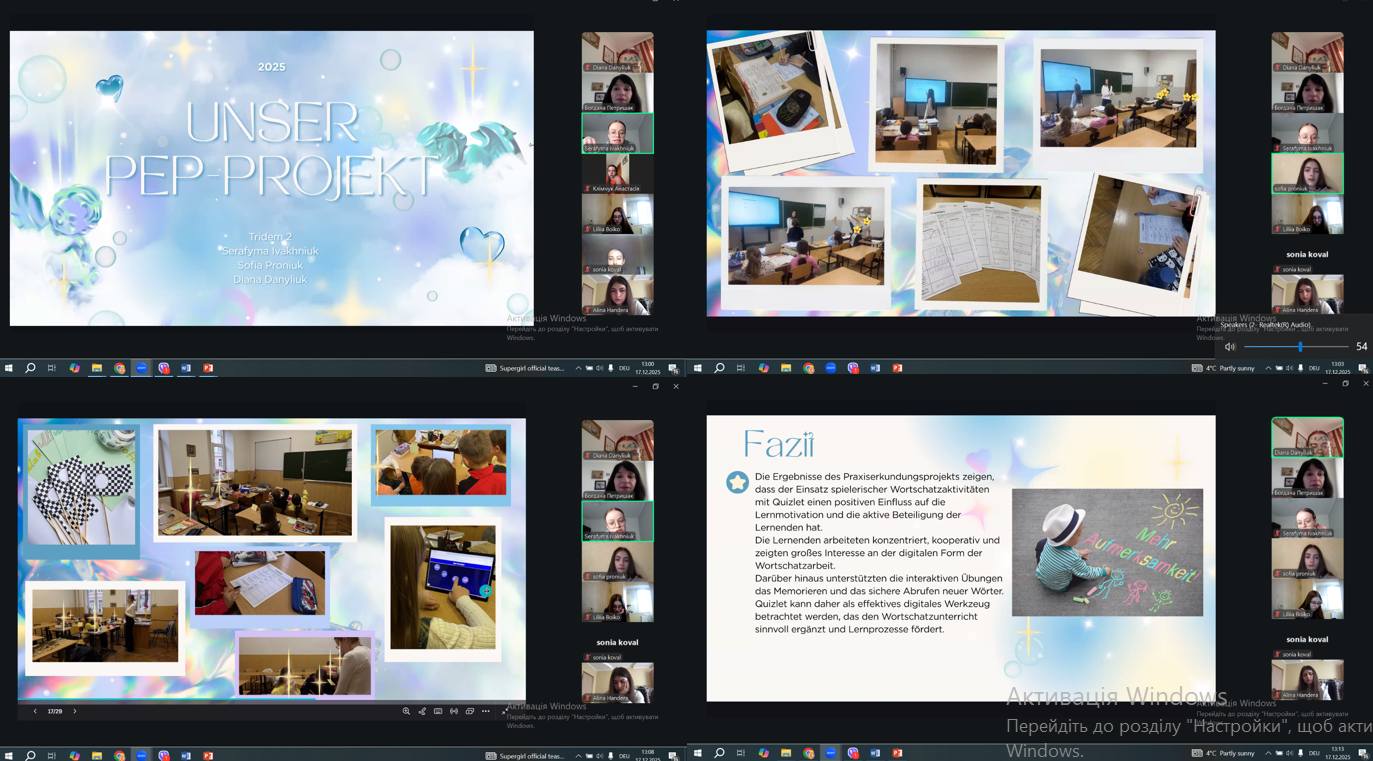Open Chrome from taskbar beneath the Fazit slide
This screenshot has height=761, width=1373.
pos(808,753)
